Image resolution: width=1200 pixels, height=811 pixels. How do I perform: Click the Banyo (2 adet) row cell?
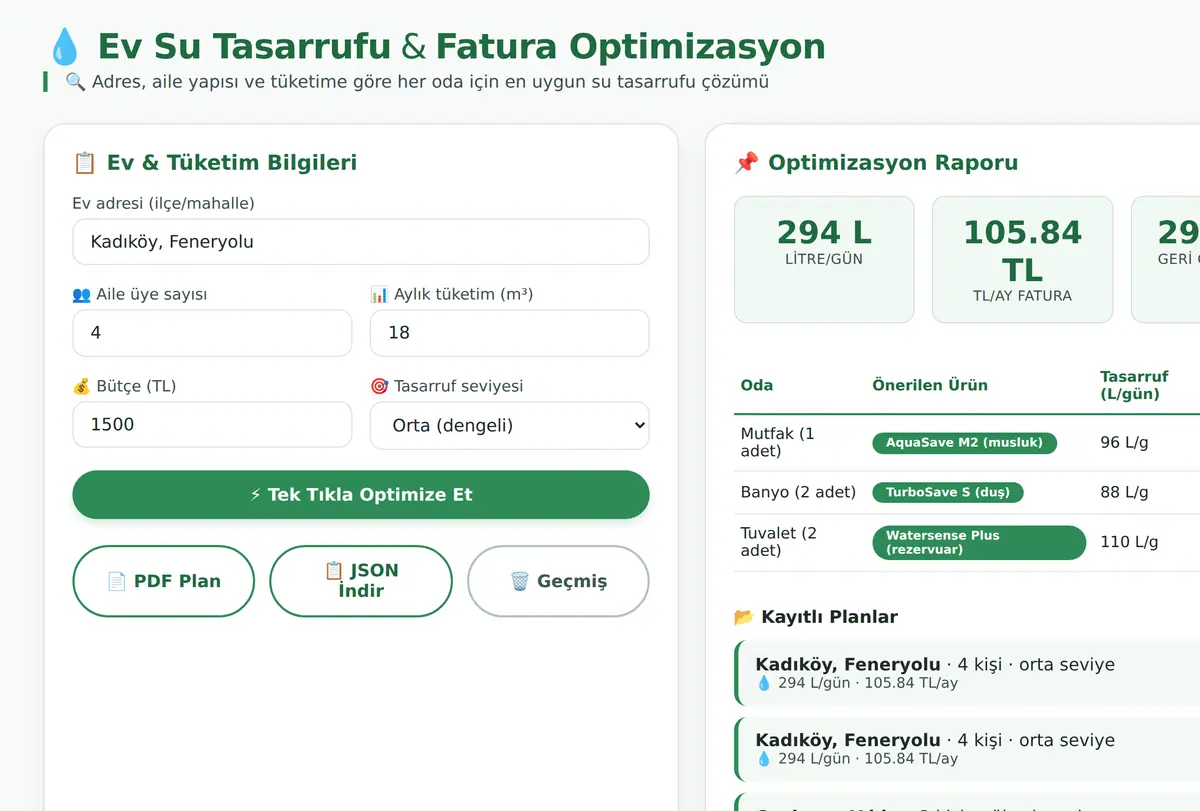(x=798, y=492)
